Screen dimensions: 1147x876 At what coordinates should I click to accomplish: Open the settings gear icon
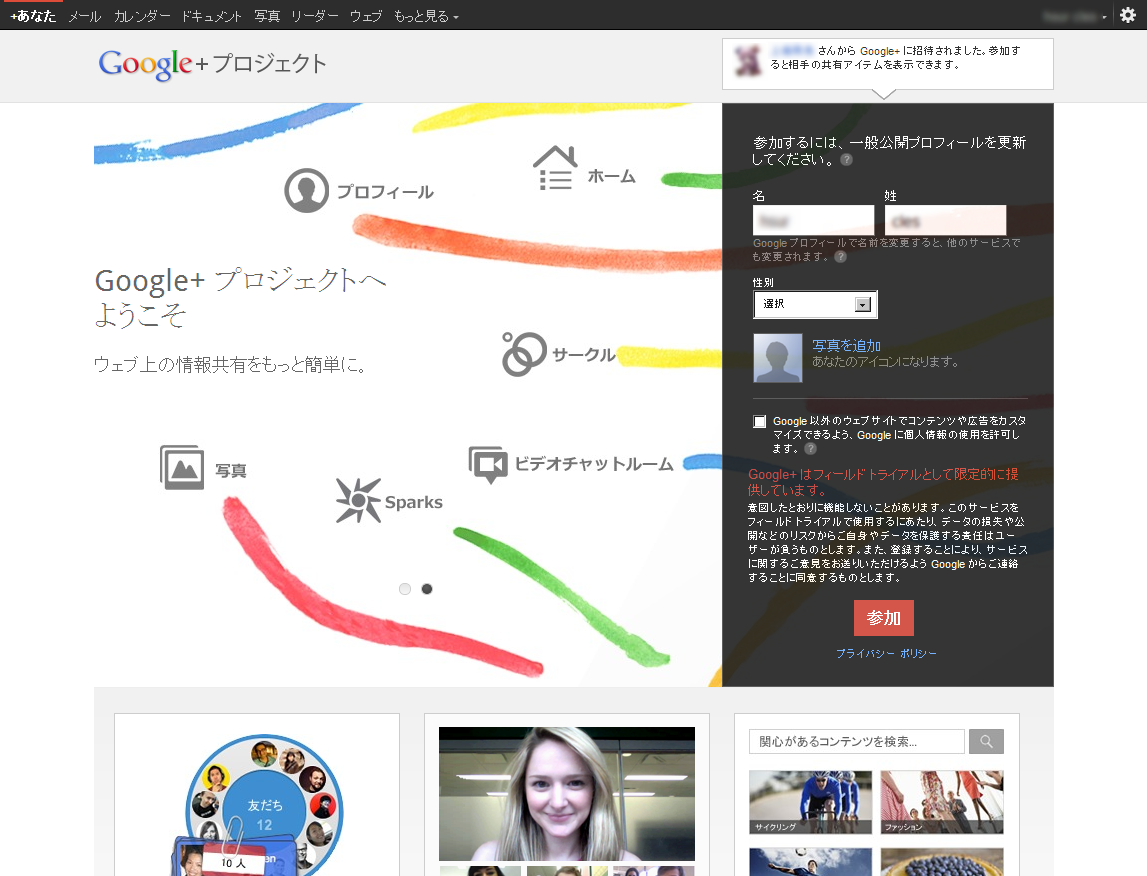(x=1128, y=15)
